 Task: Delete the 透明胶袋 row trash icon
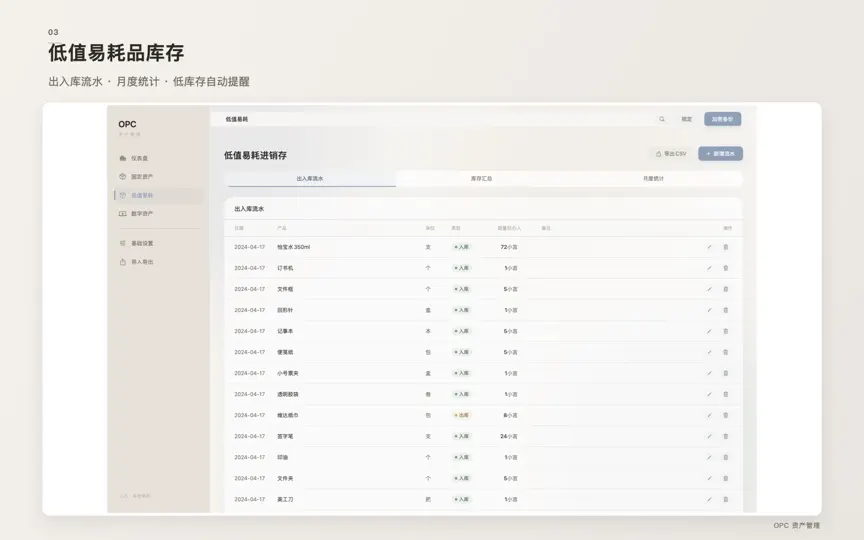point(726,394)
